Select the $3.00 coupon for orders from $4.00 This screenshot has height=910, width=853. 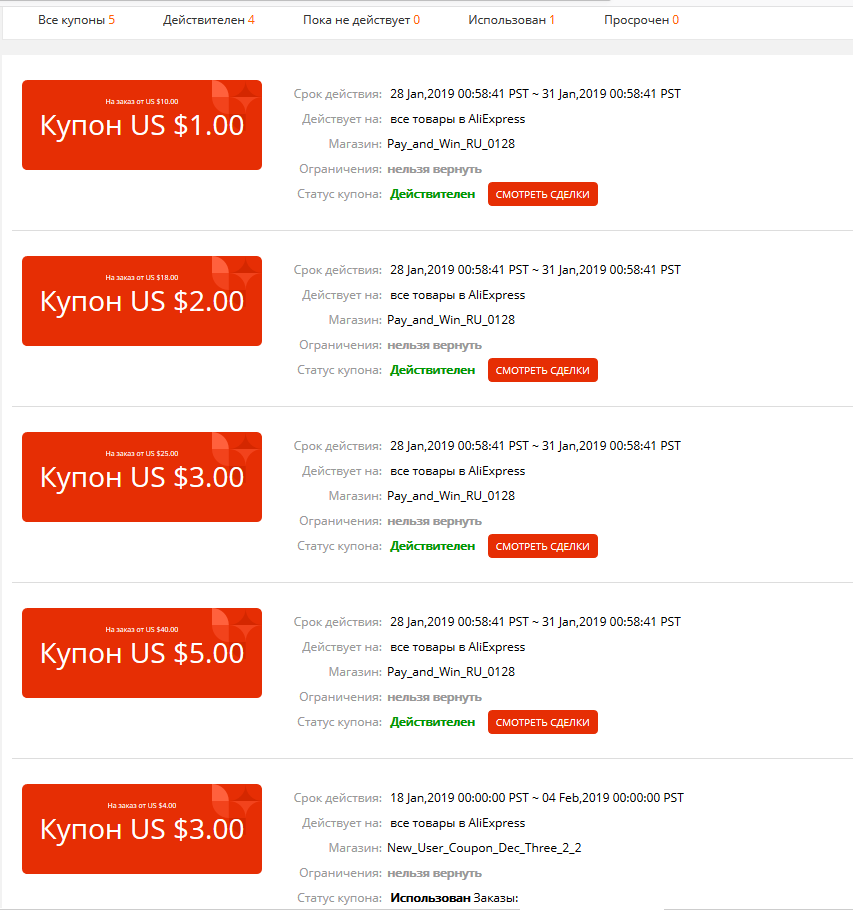(x=142, y=829)
